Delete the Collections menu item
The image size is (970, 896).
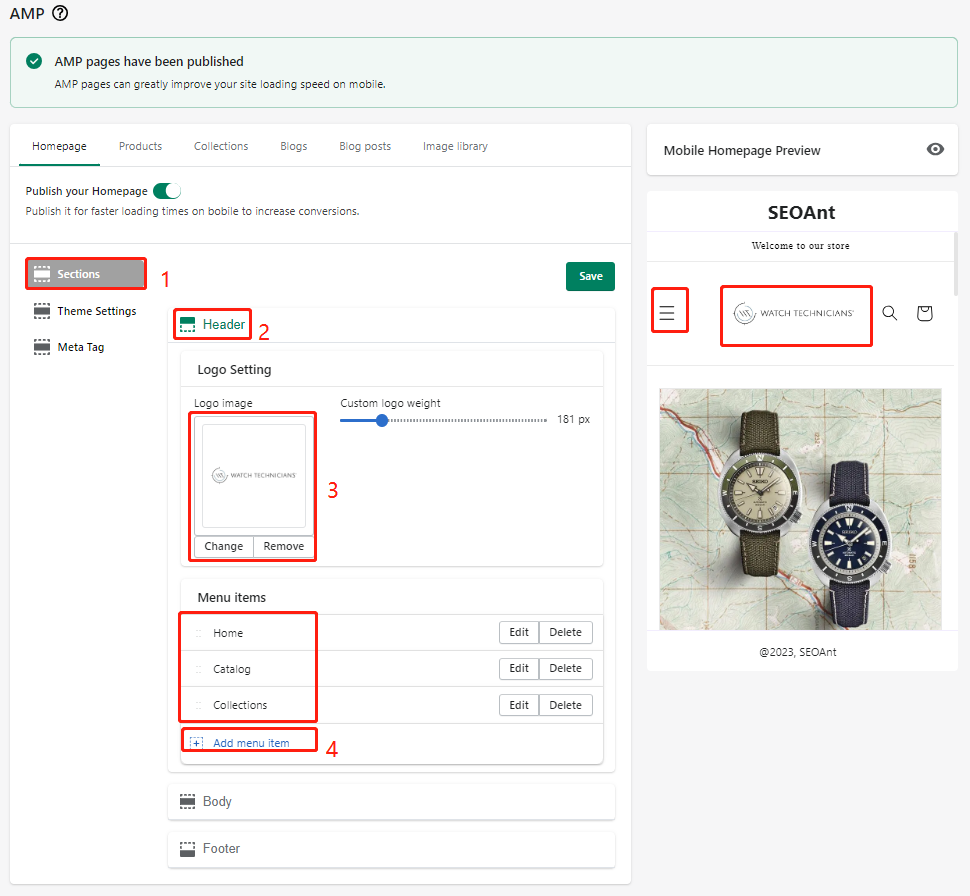(565, 705)
